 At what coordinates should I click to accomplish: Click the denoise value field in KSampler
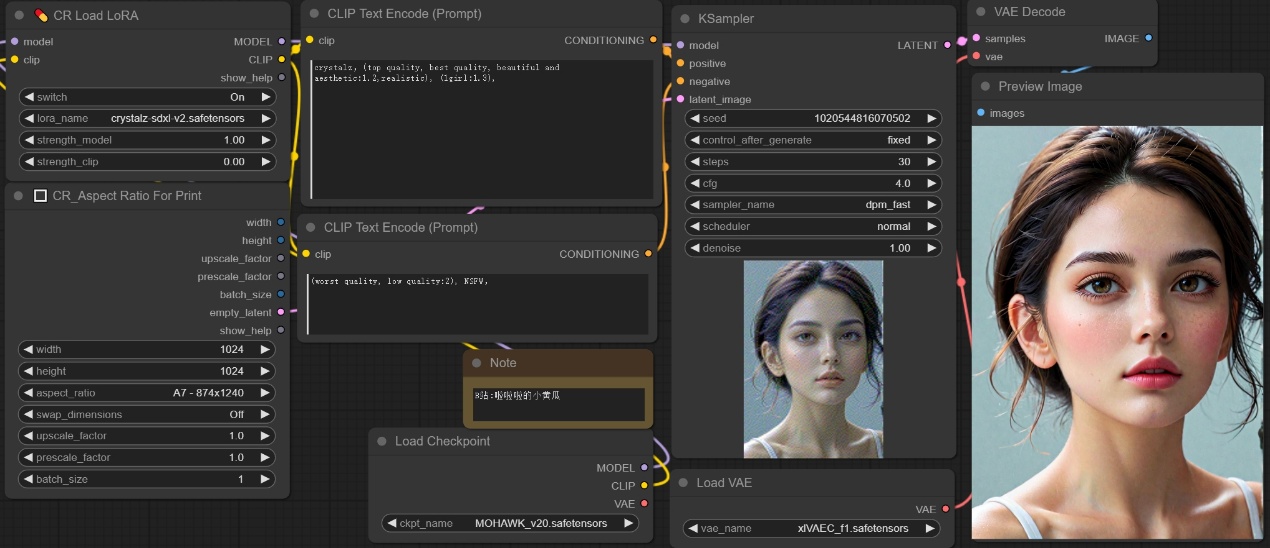pos(813,248)
